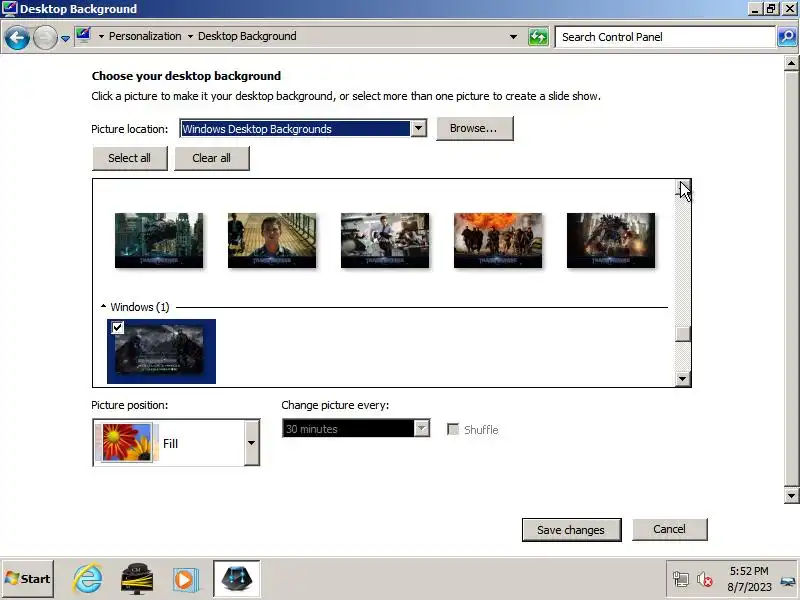Open the Picture position Fill dropdown

(252, 443)
